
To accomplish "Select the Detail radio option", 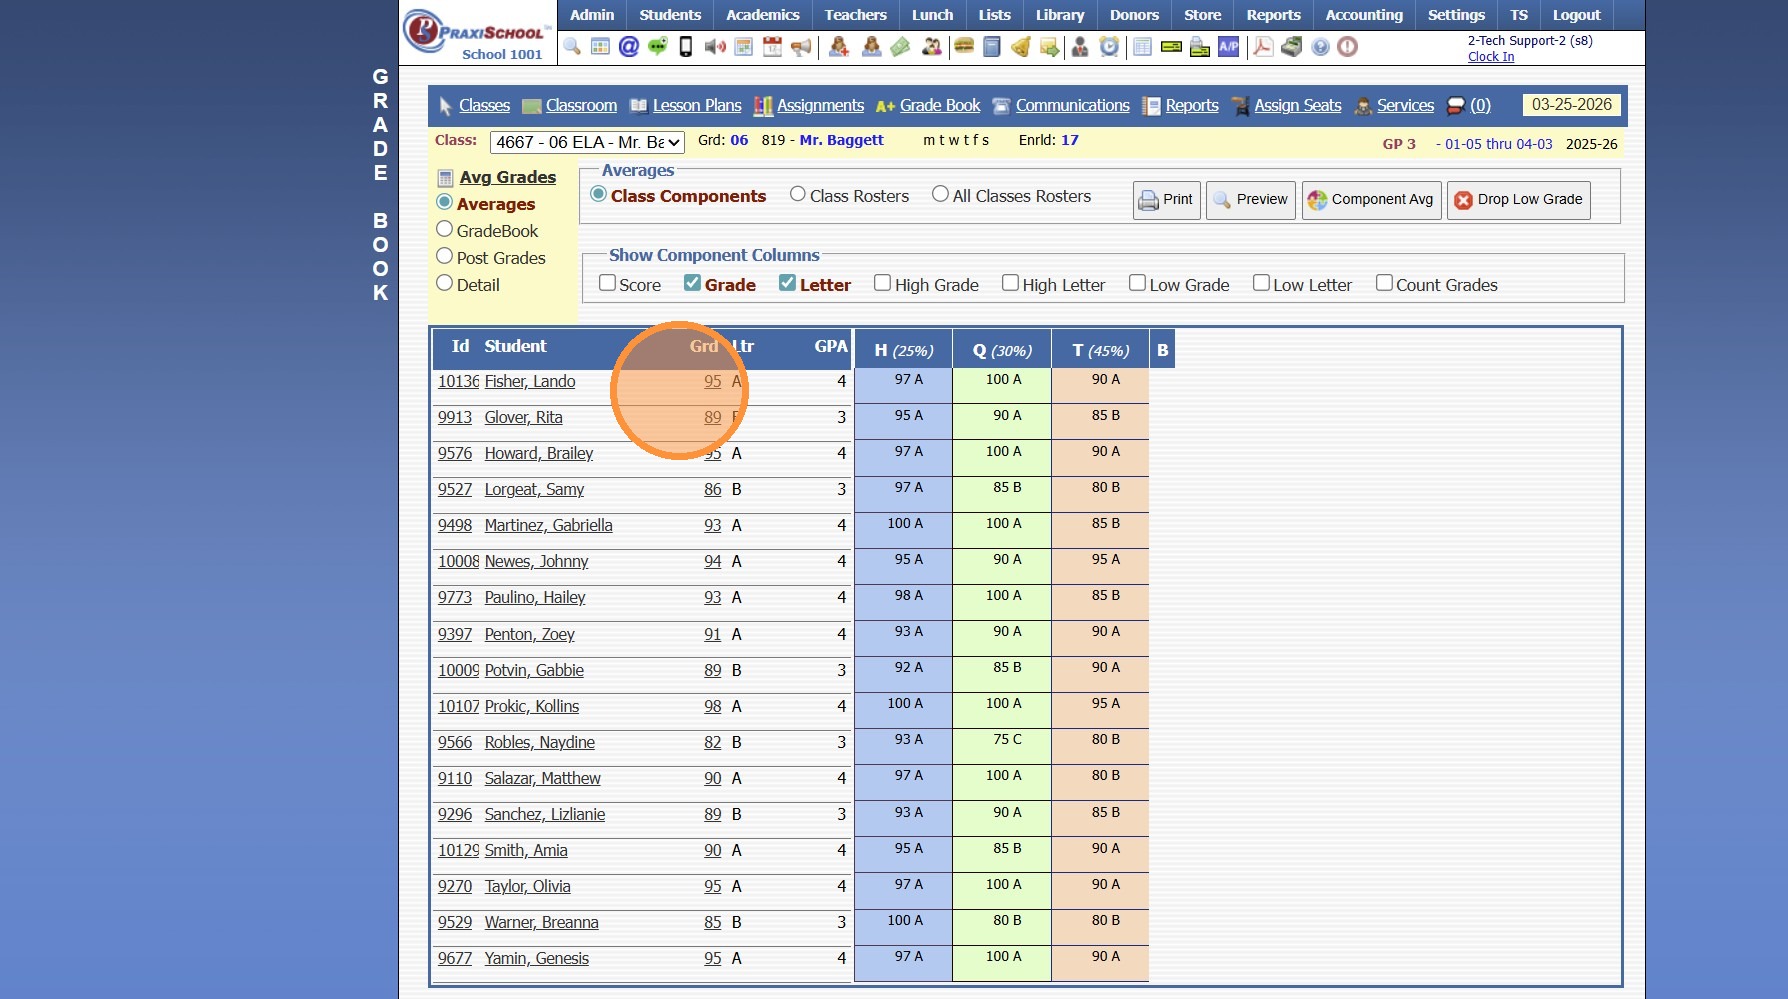I will coord(445,283).
